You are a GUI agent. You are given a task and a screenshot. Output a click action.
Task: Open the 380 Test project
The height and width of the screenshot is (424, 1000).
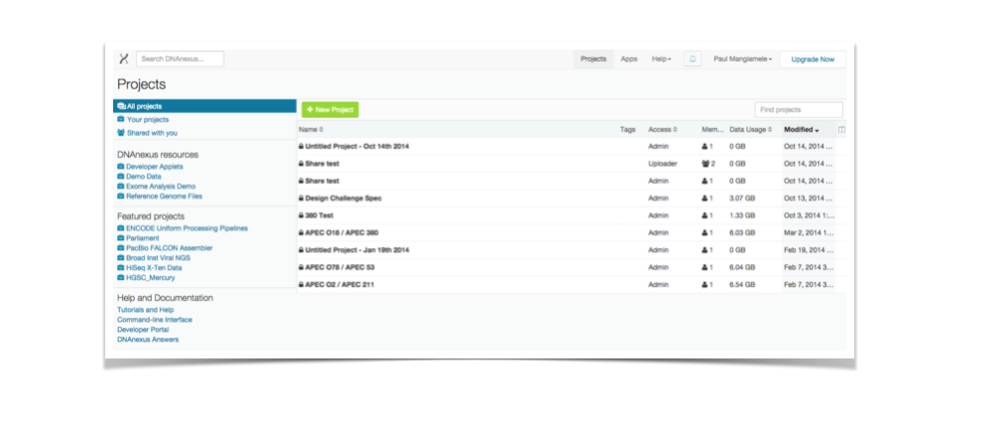pos(320,216)
